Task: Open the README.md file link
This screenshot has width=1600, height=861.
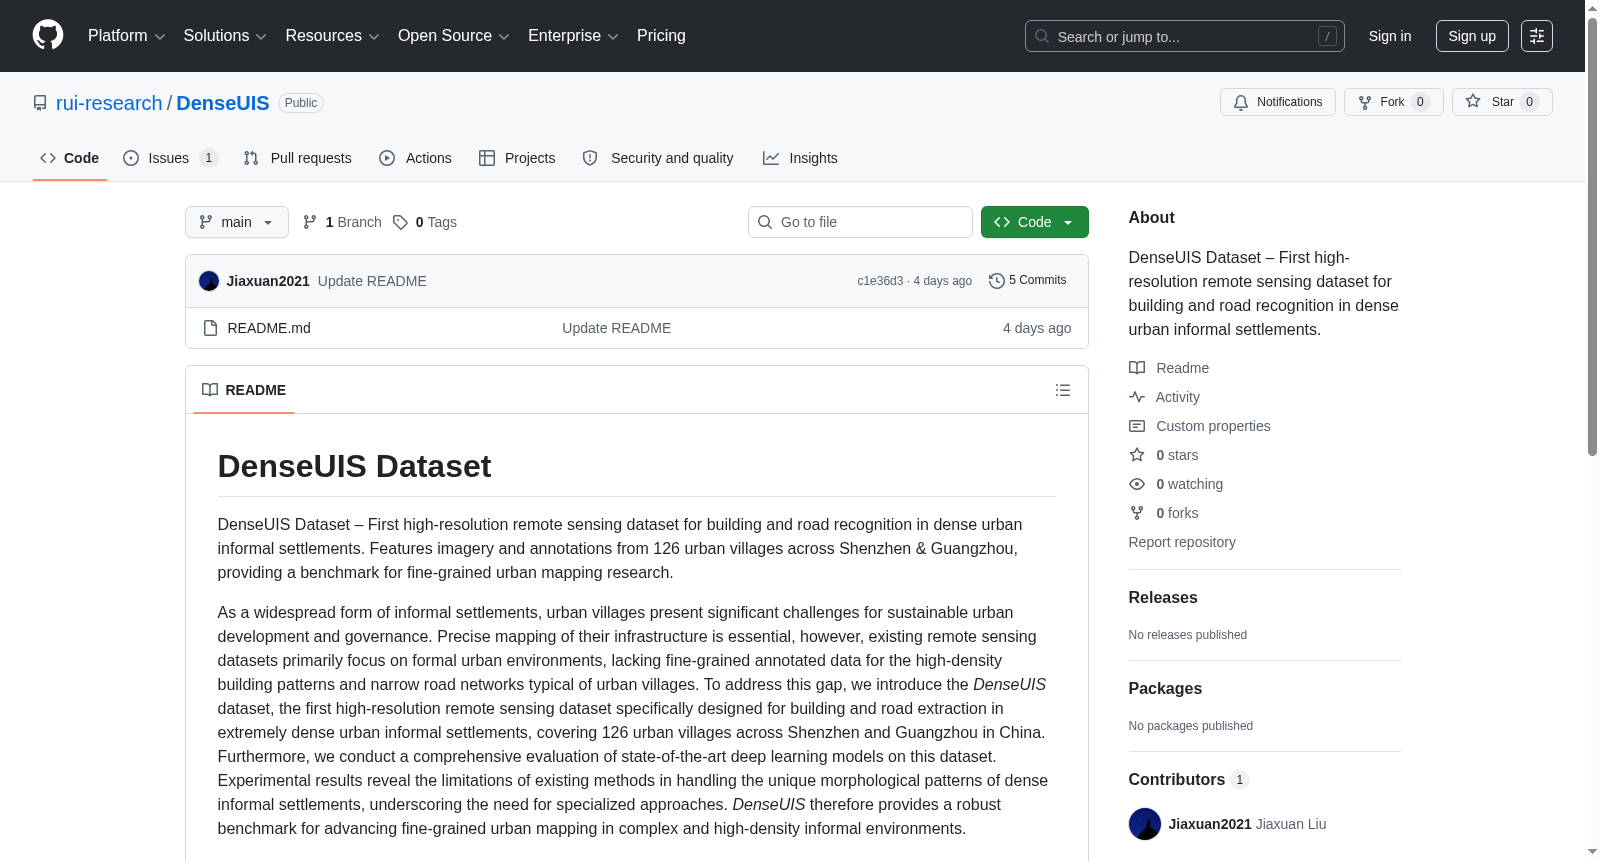Action: [x=269, y=328]
